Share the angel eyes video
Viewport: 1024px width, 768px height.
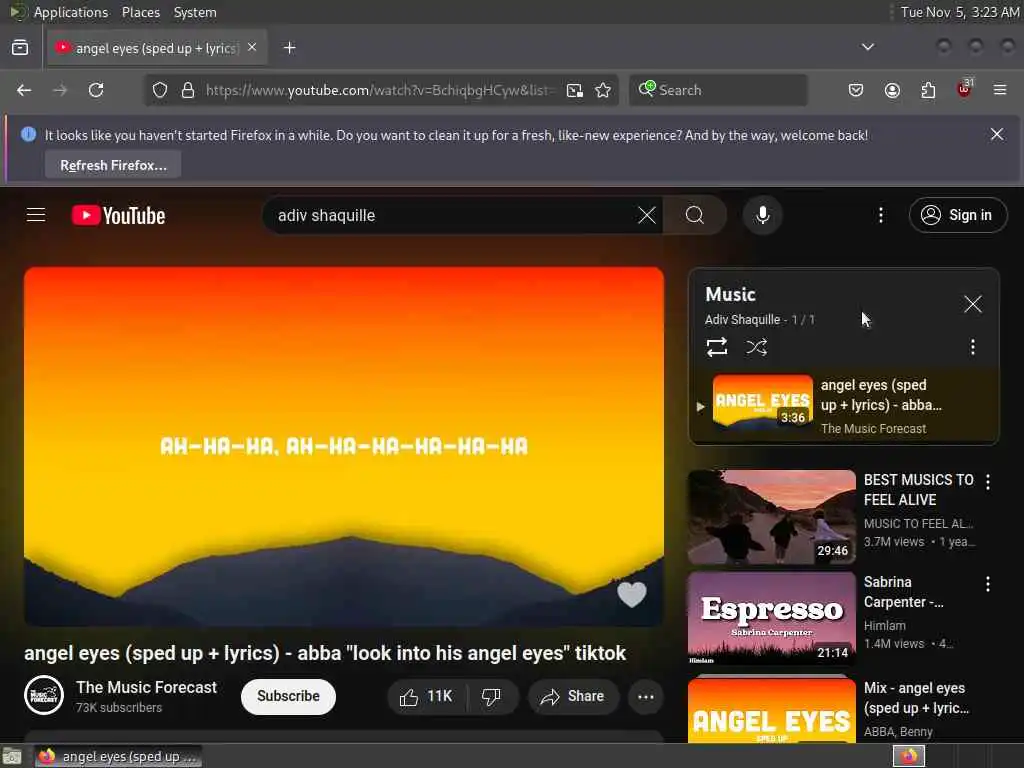[x=573, y=697]
